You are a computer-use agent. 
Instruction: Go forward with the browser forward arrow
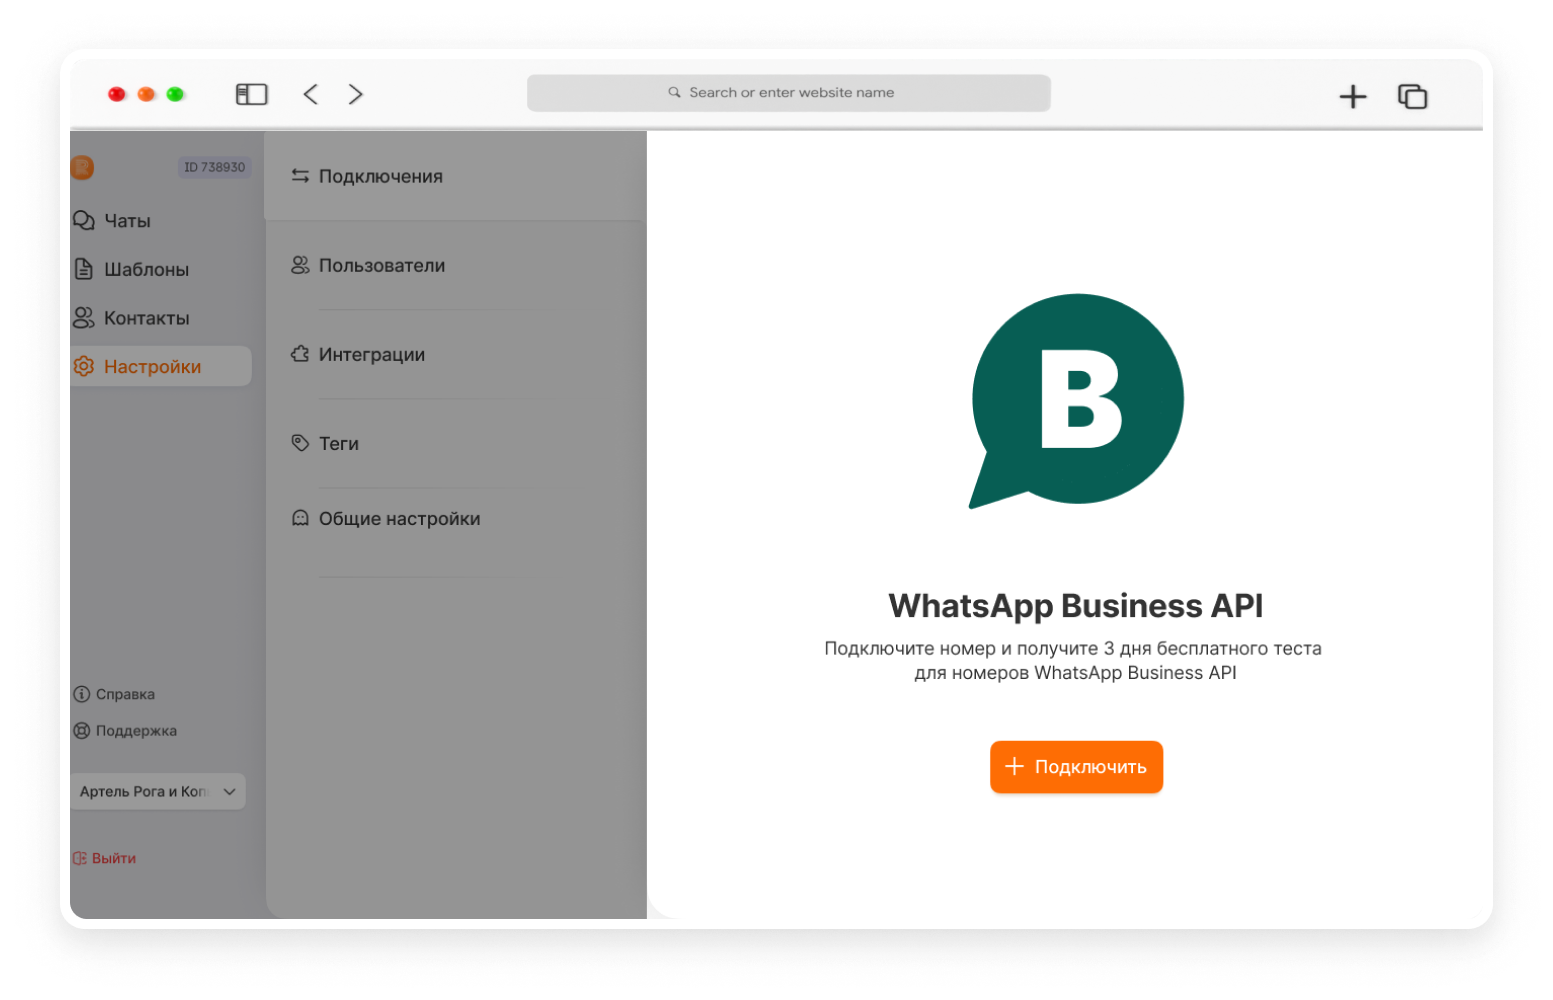click(356, 94)
